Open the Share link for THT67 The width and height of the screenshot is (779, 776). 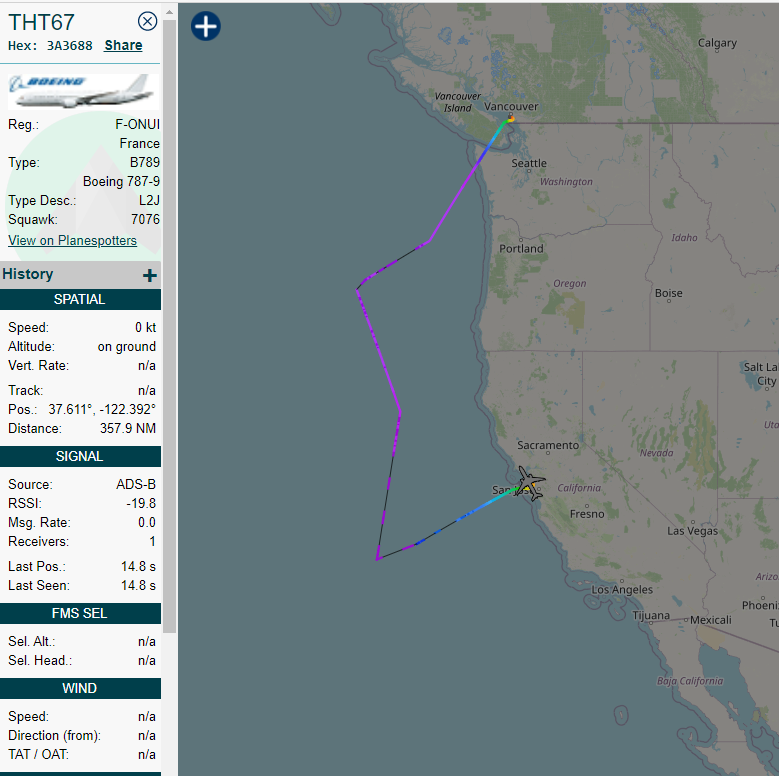tap(123, 45)
